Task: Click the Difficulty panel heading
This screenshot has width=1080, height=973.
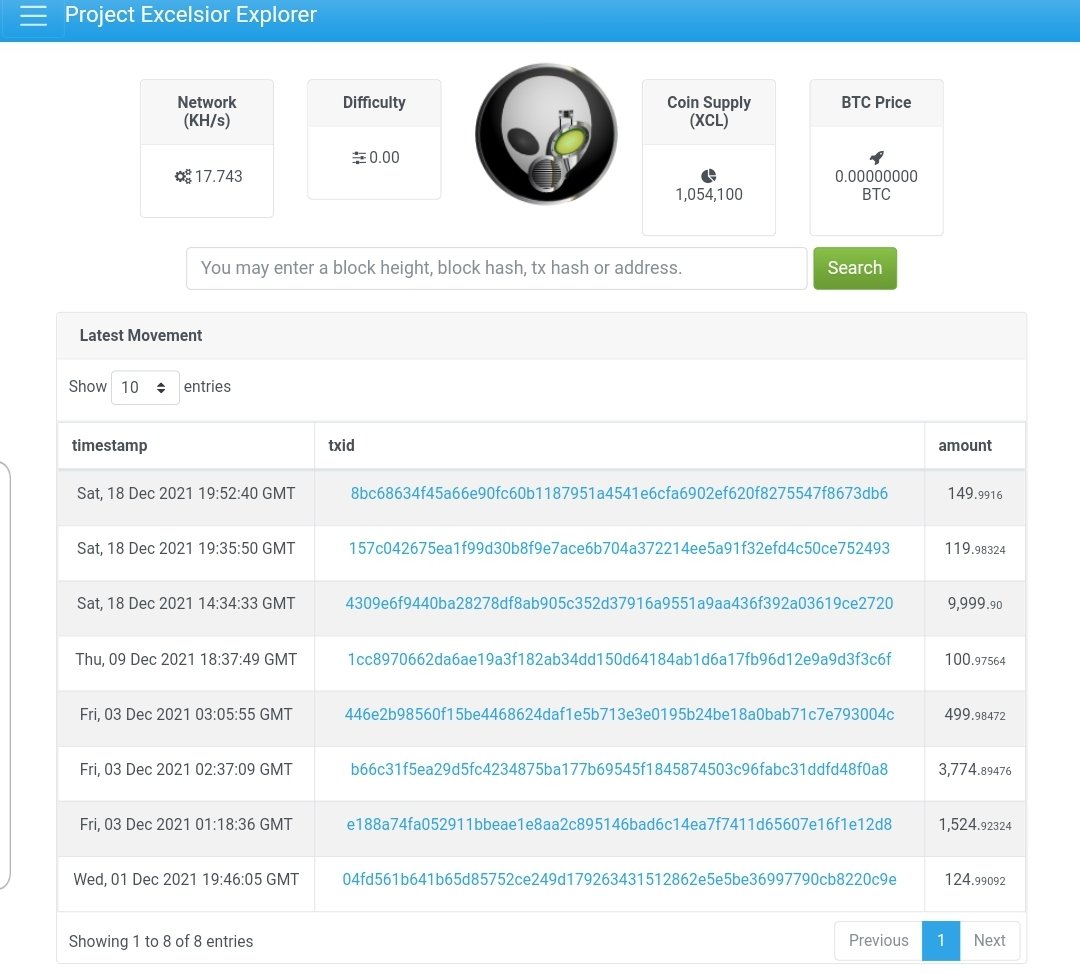Action: pyautogui.click(x=374, y=103)
